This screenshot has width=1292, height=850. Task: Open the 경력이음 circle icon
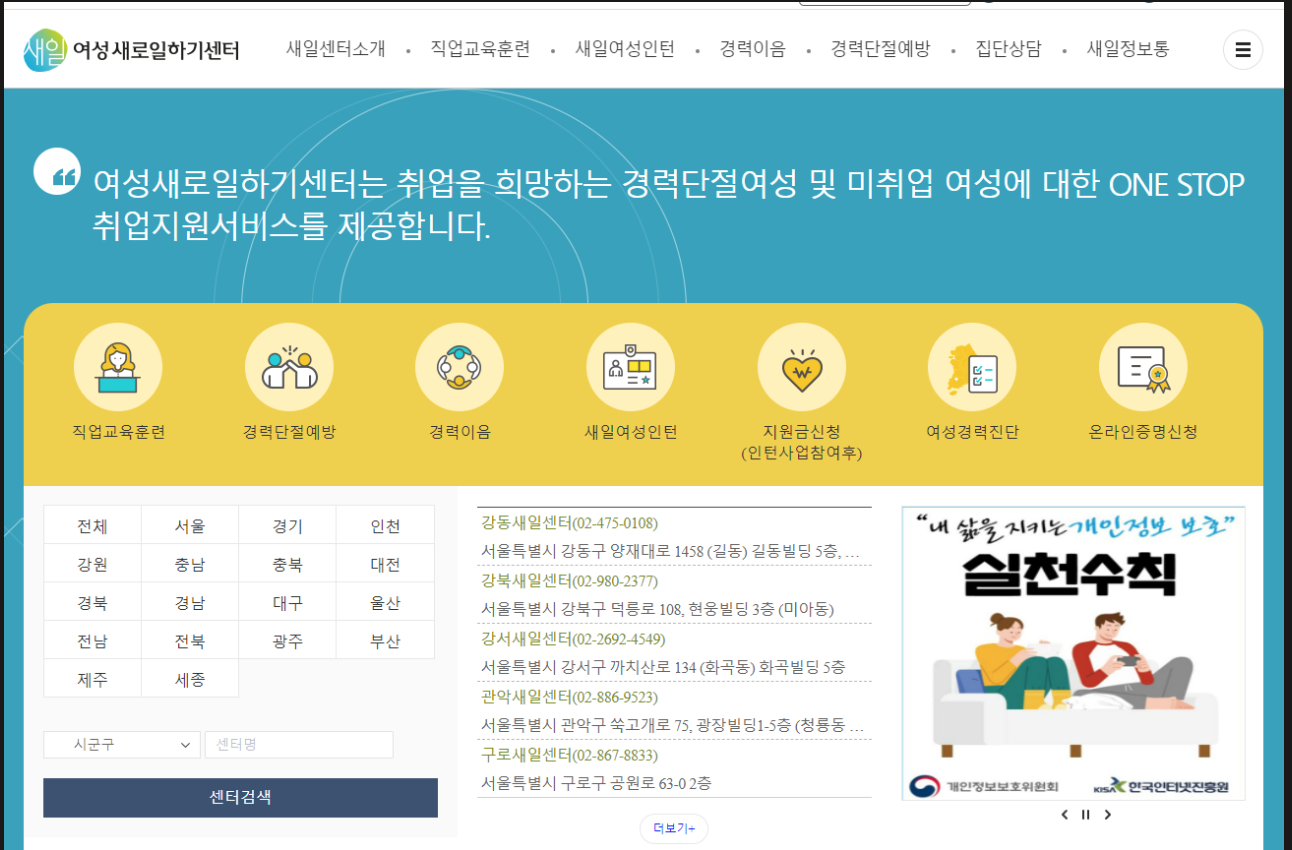point(459,367)
